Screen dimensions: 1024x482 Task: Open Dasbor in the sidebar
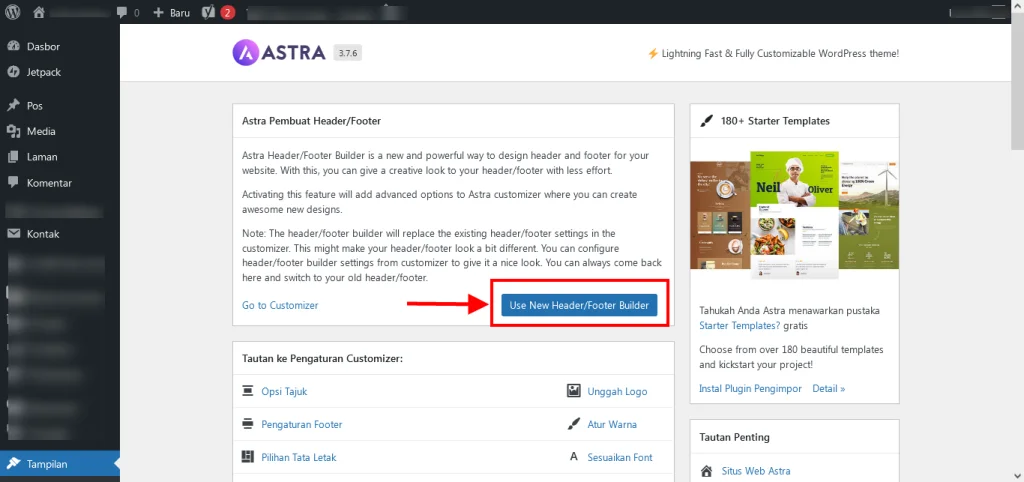43,46
